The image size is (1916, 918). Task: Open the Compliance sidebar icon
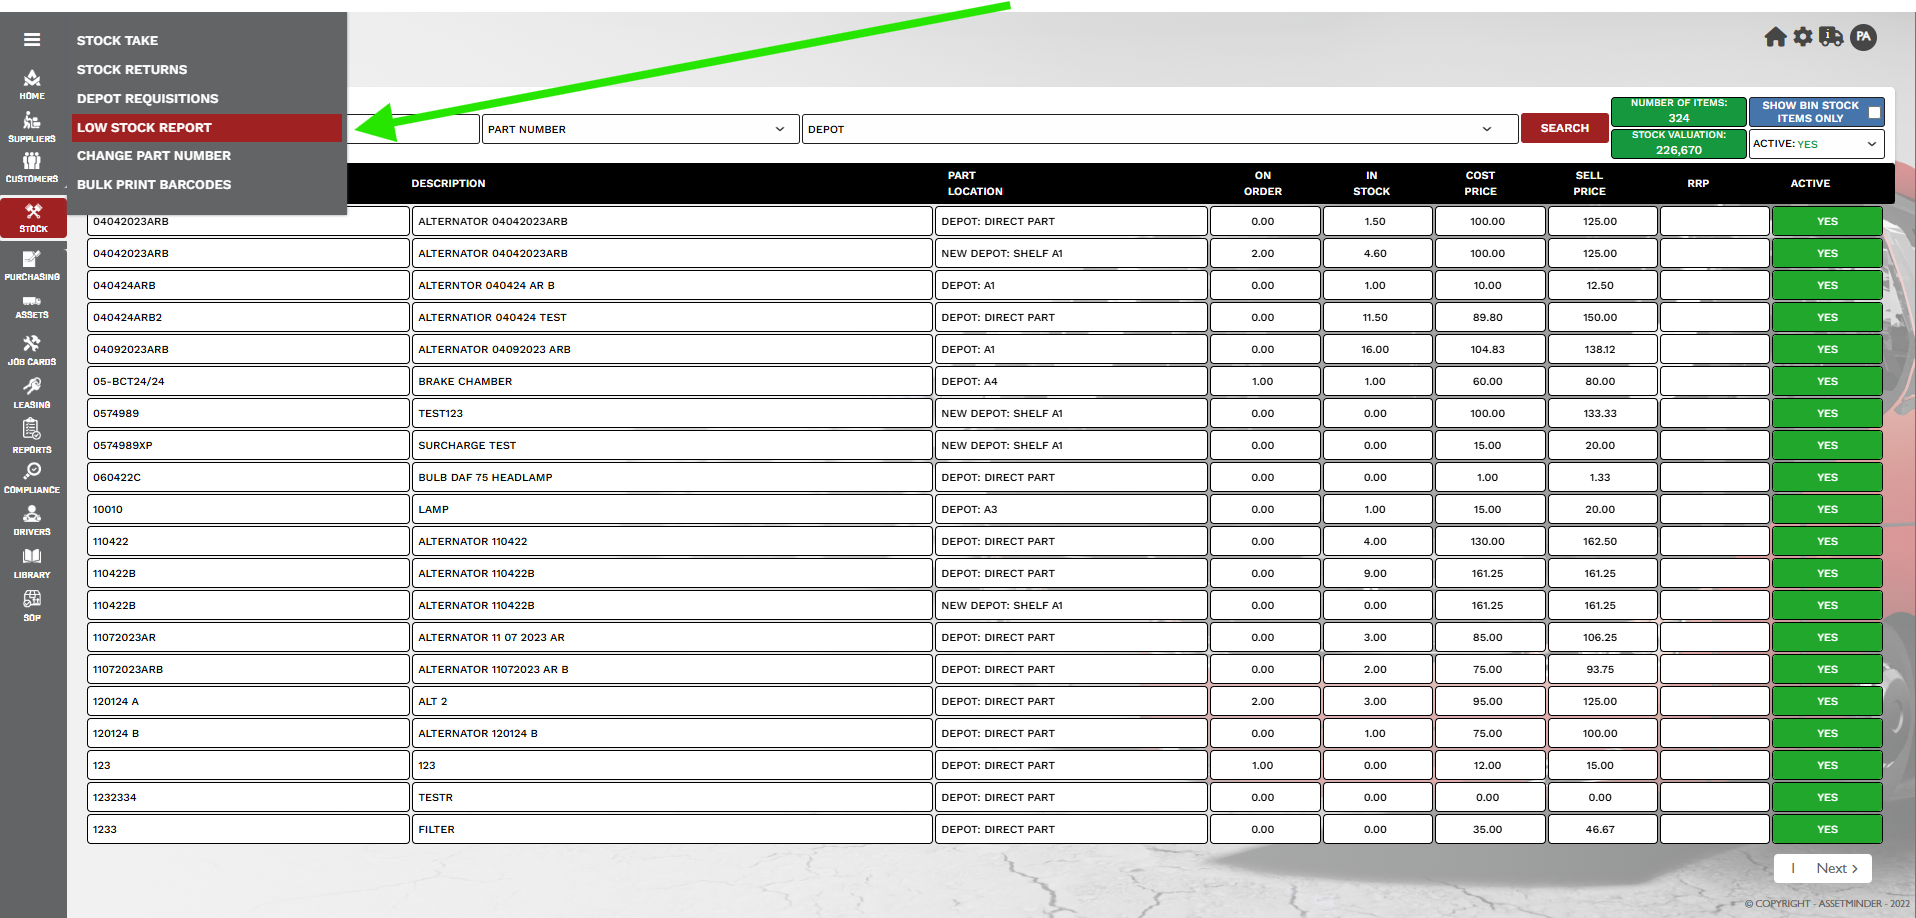point(32,478)
